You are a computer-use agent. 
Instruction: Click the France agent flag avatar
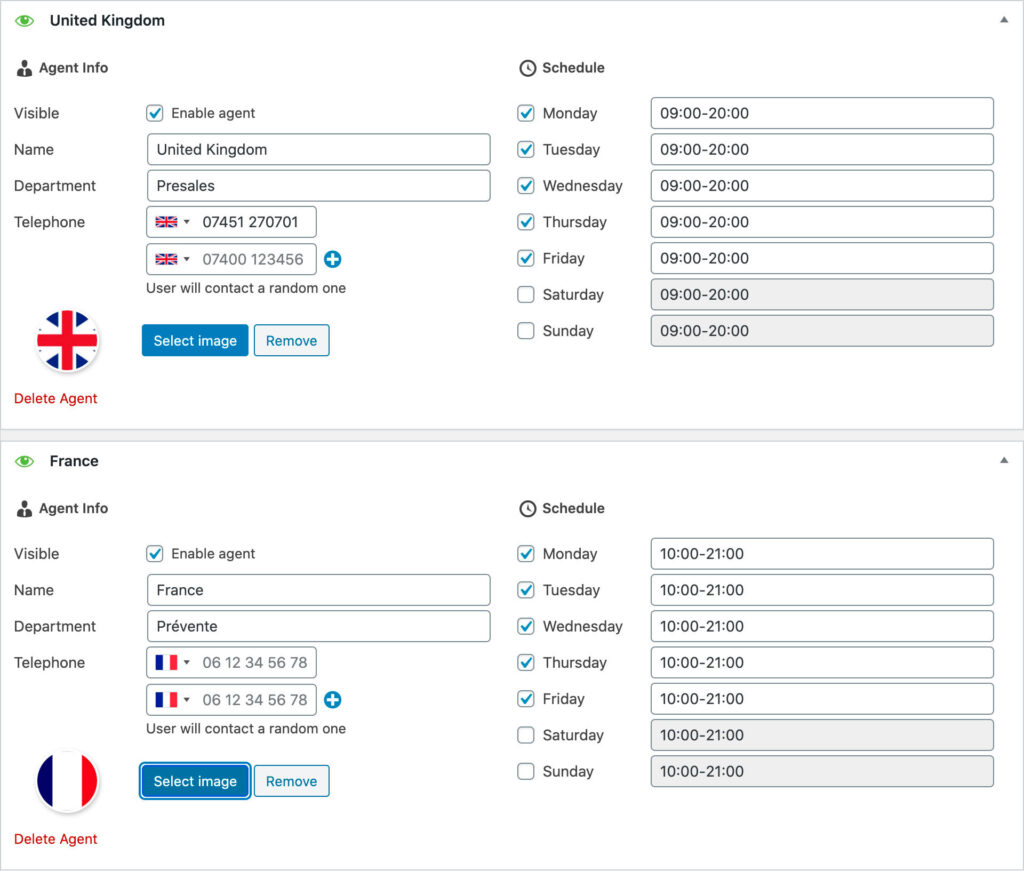click(x=67, y=781)
